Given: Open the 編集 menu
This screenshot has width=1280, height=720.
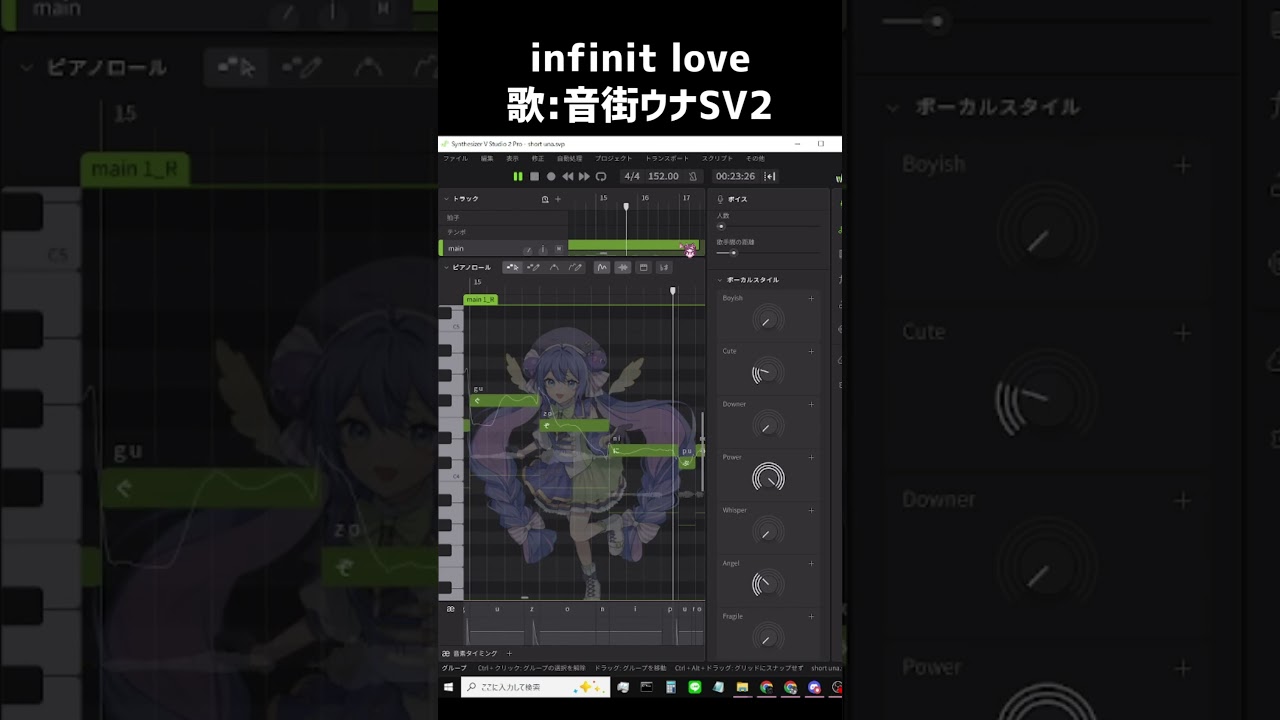Looking at the screenshot, I should (x=487, y=158).
